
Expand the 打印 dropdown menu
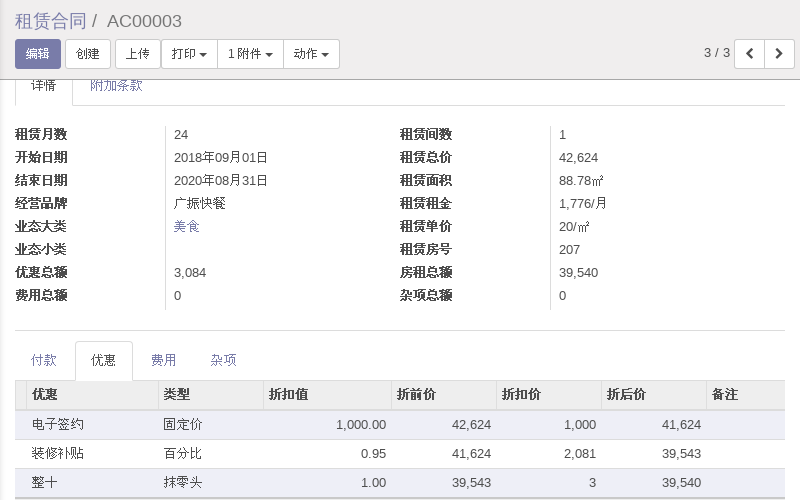(x=189, y=54)
